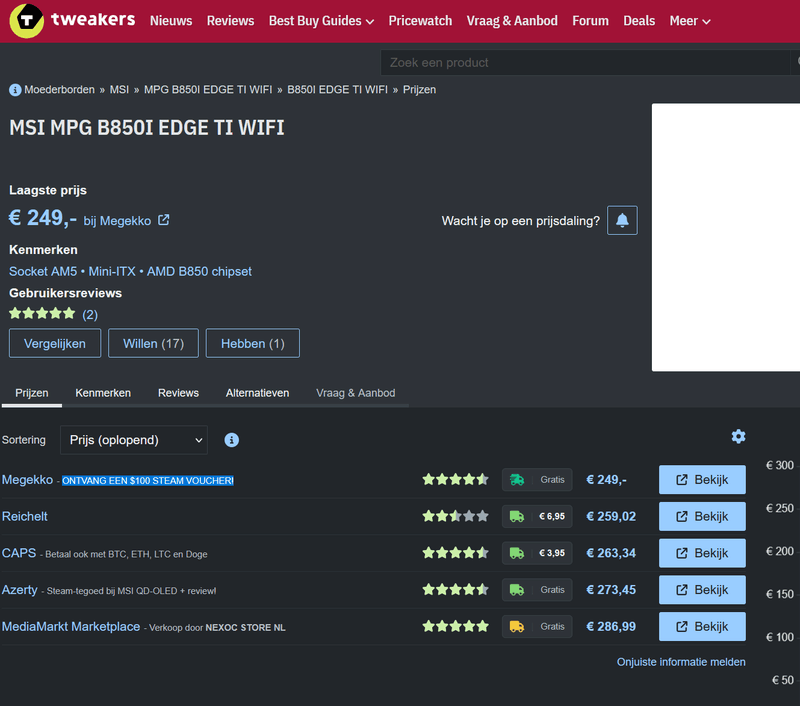Open the Reichelt shop link
Screen dimensions: 800x706
pyautogui.click(x=24, y=516)
